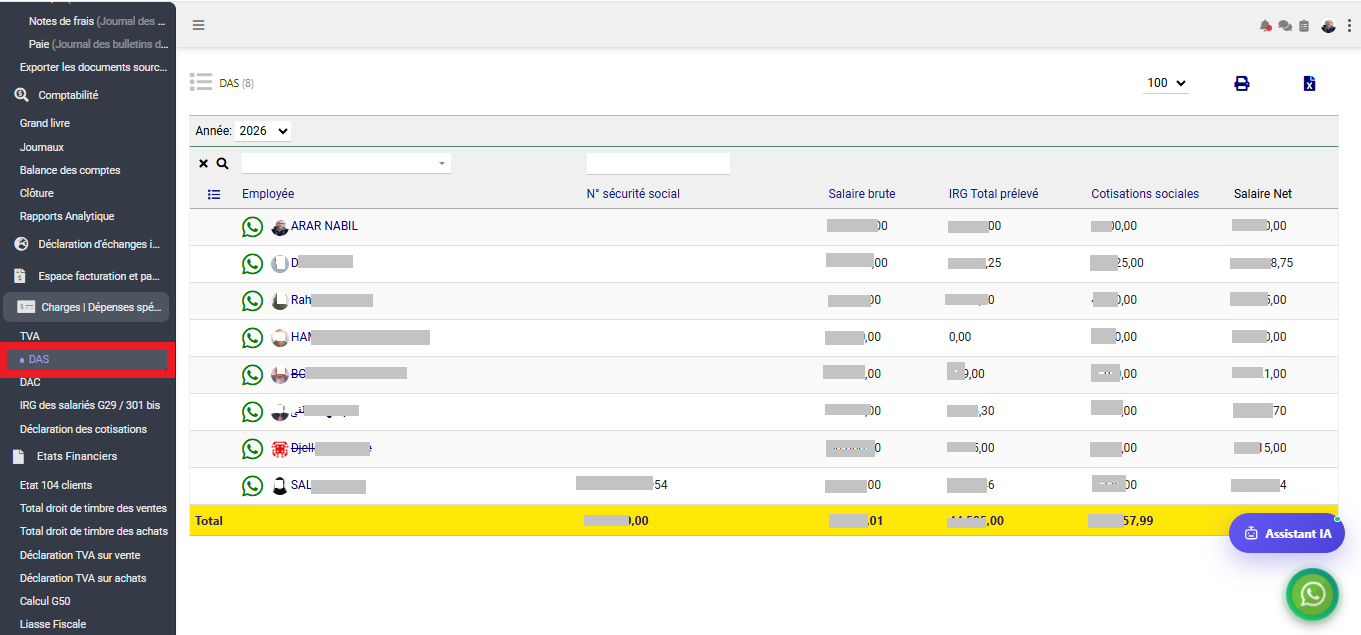
Task: Sort by the Salaire brute column header
Action: click(862, 194)
